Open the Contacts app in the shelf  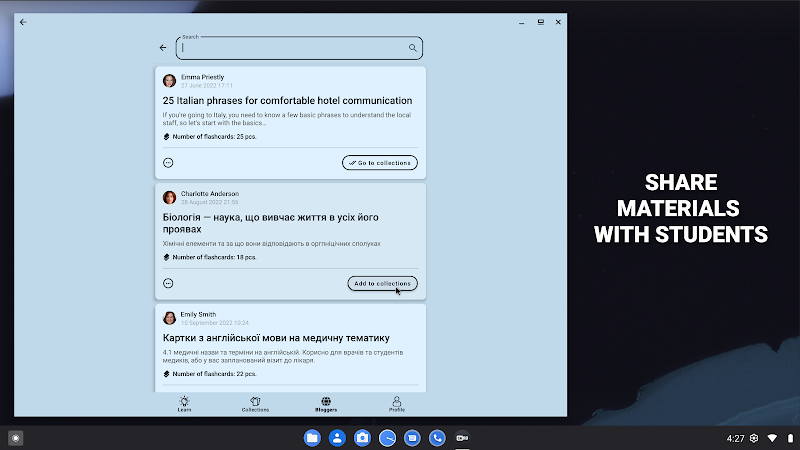(337, 438)
